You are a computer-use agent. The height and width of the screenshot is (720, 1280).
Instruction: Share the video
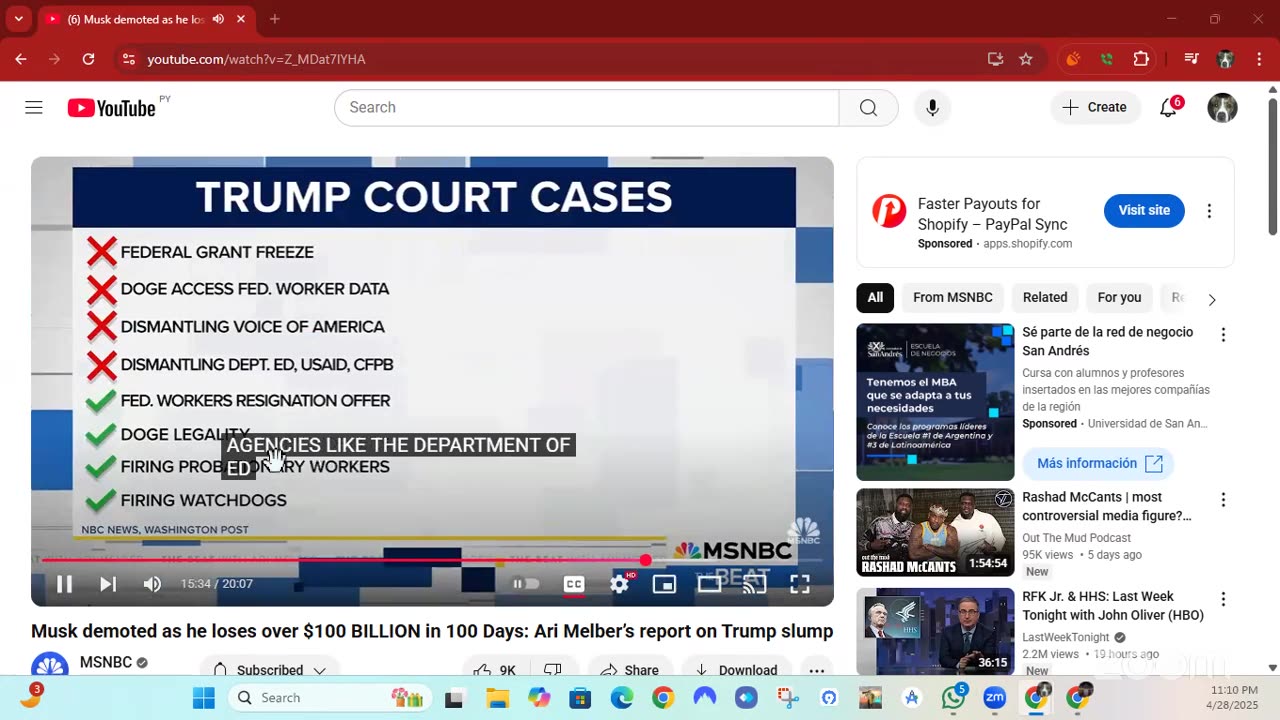point(629,670)
